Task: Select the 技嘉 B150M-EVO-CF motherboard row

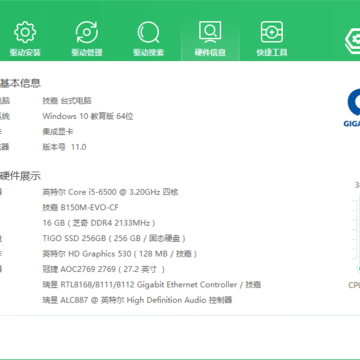Action: click(80, 208)
